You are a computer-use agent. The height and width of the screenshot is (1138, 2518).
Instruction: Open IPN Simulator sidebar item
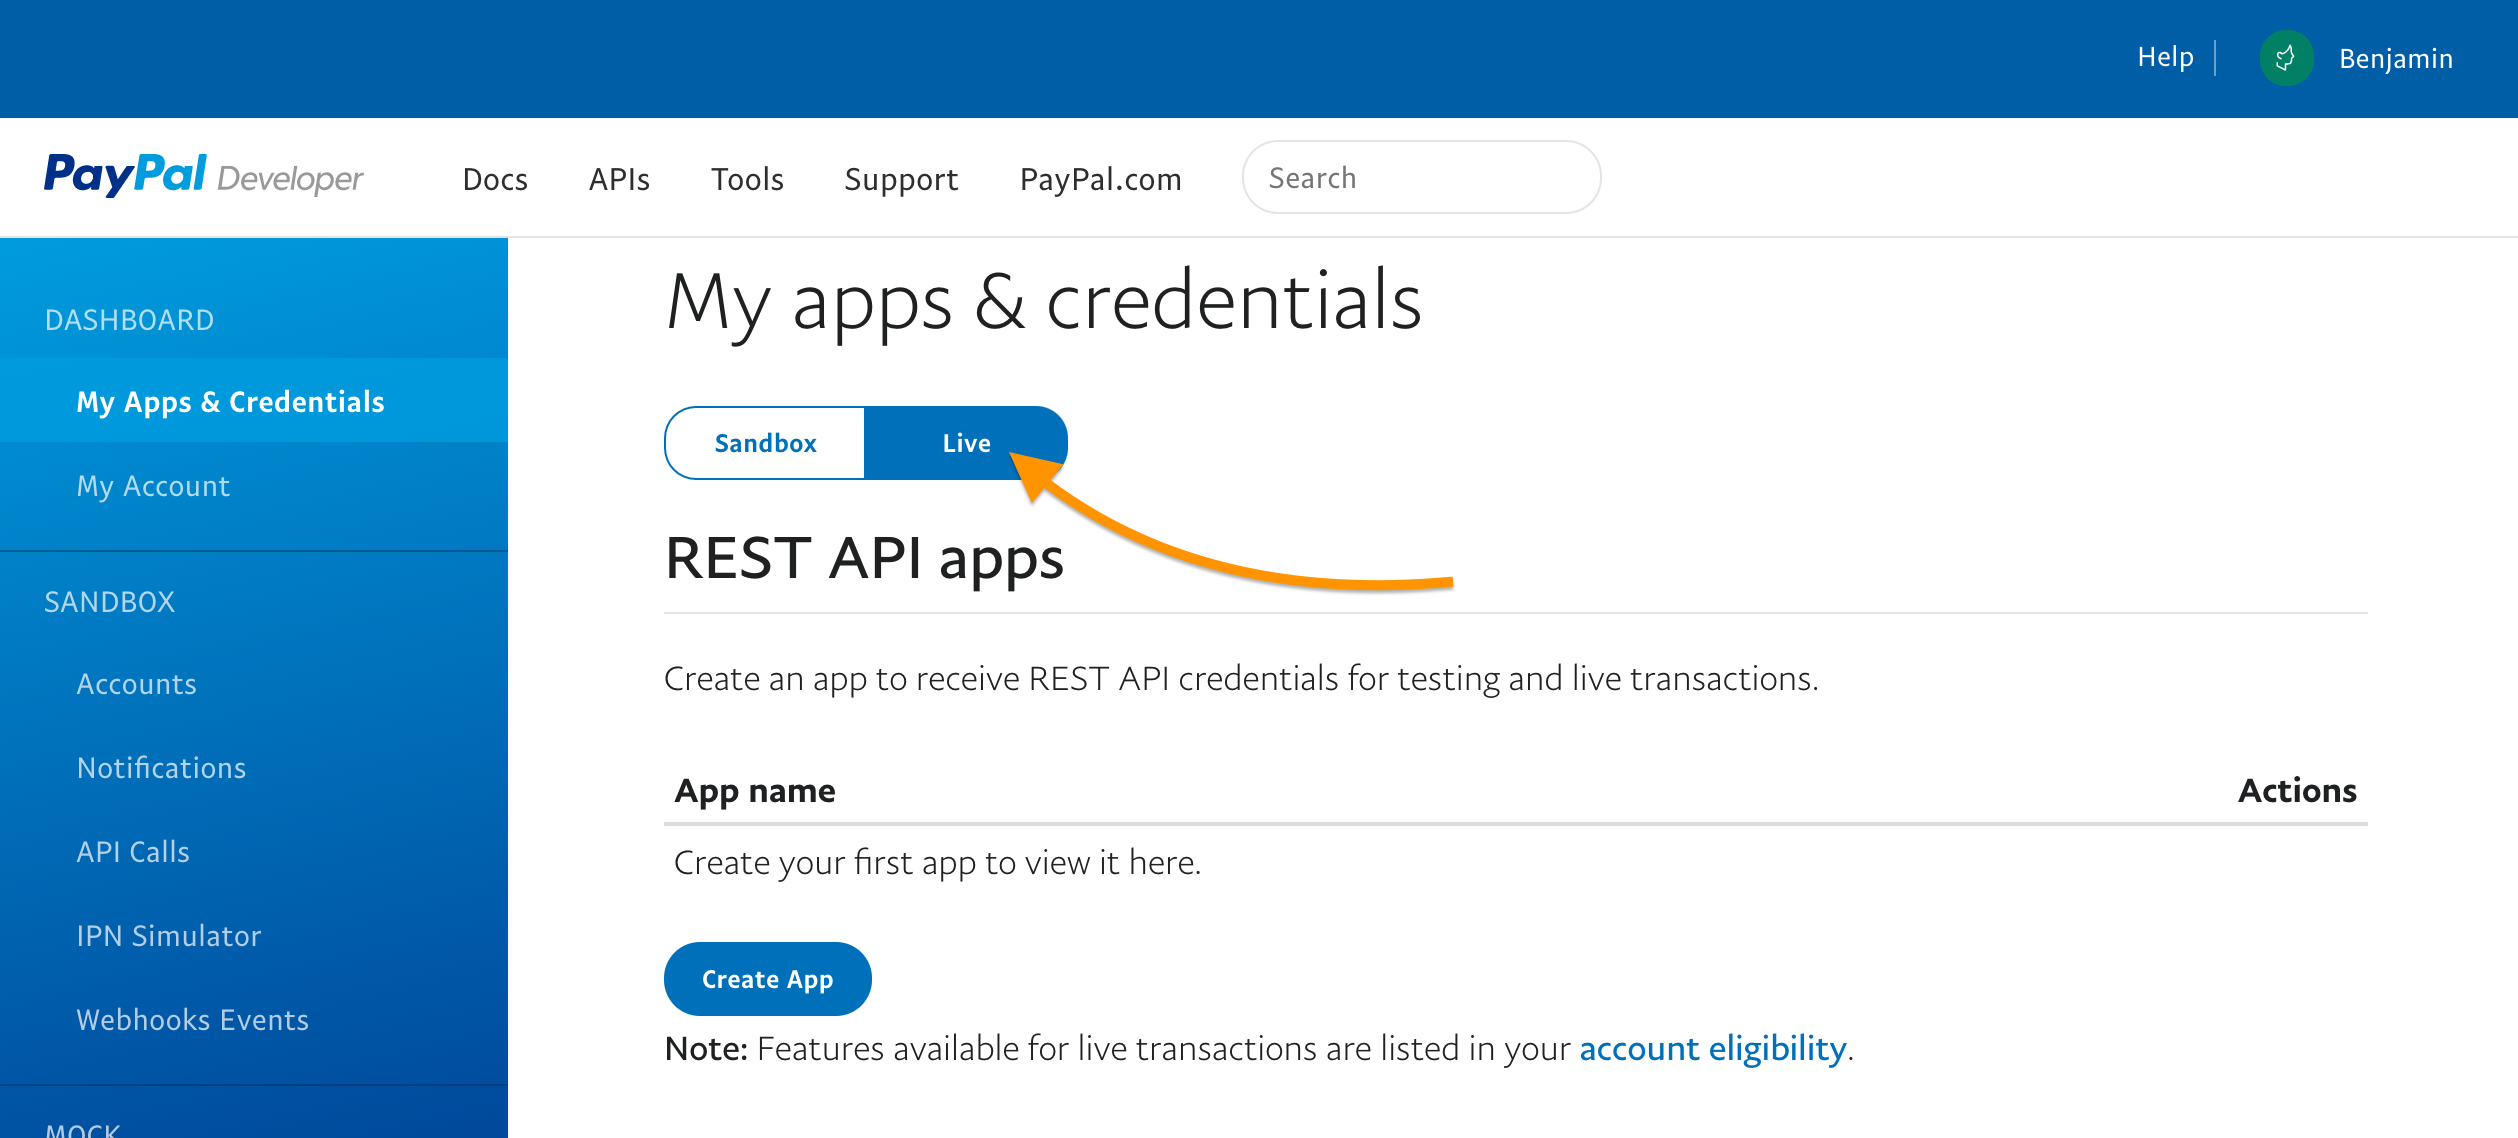tap(168, 936)
